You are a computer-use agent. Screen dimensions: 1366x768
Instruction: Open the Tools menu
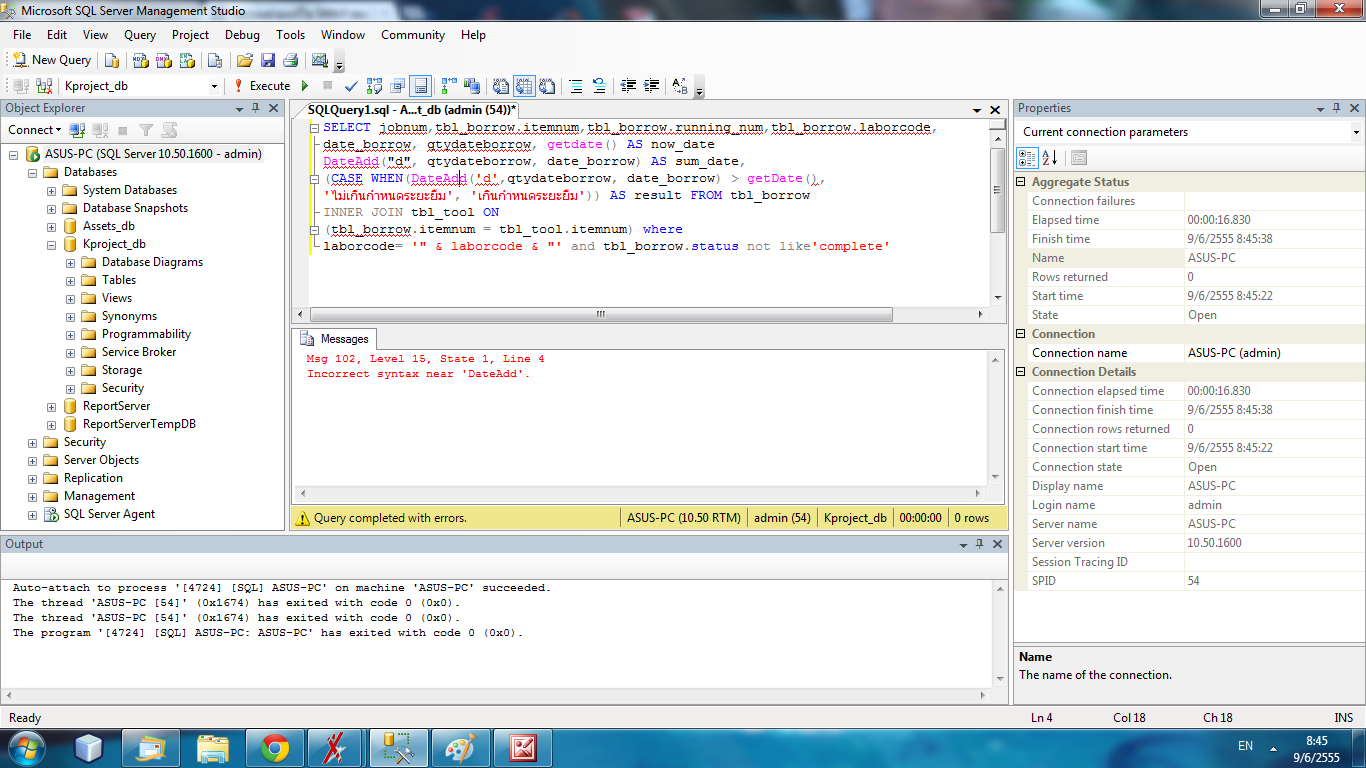(x=291, y=35)
